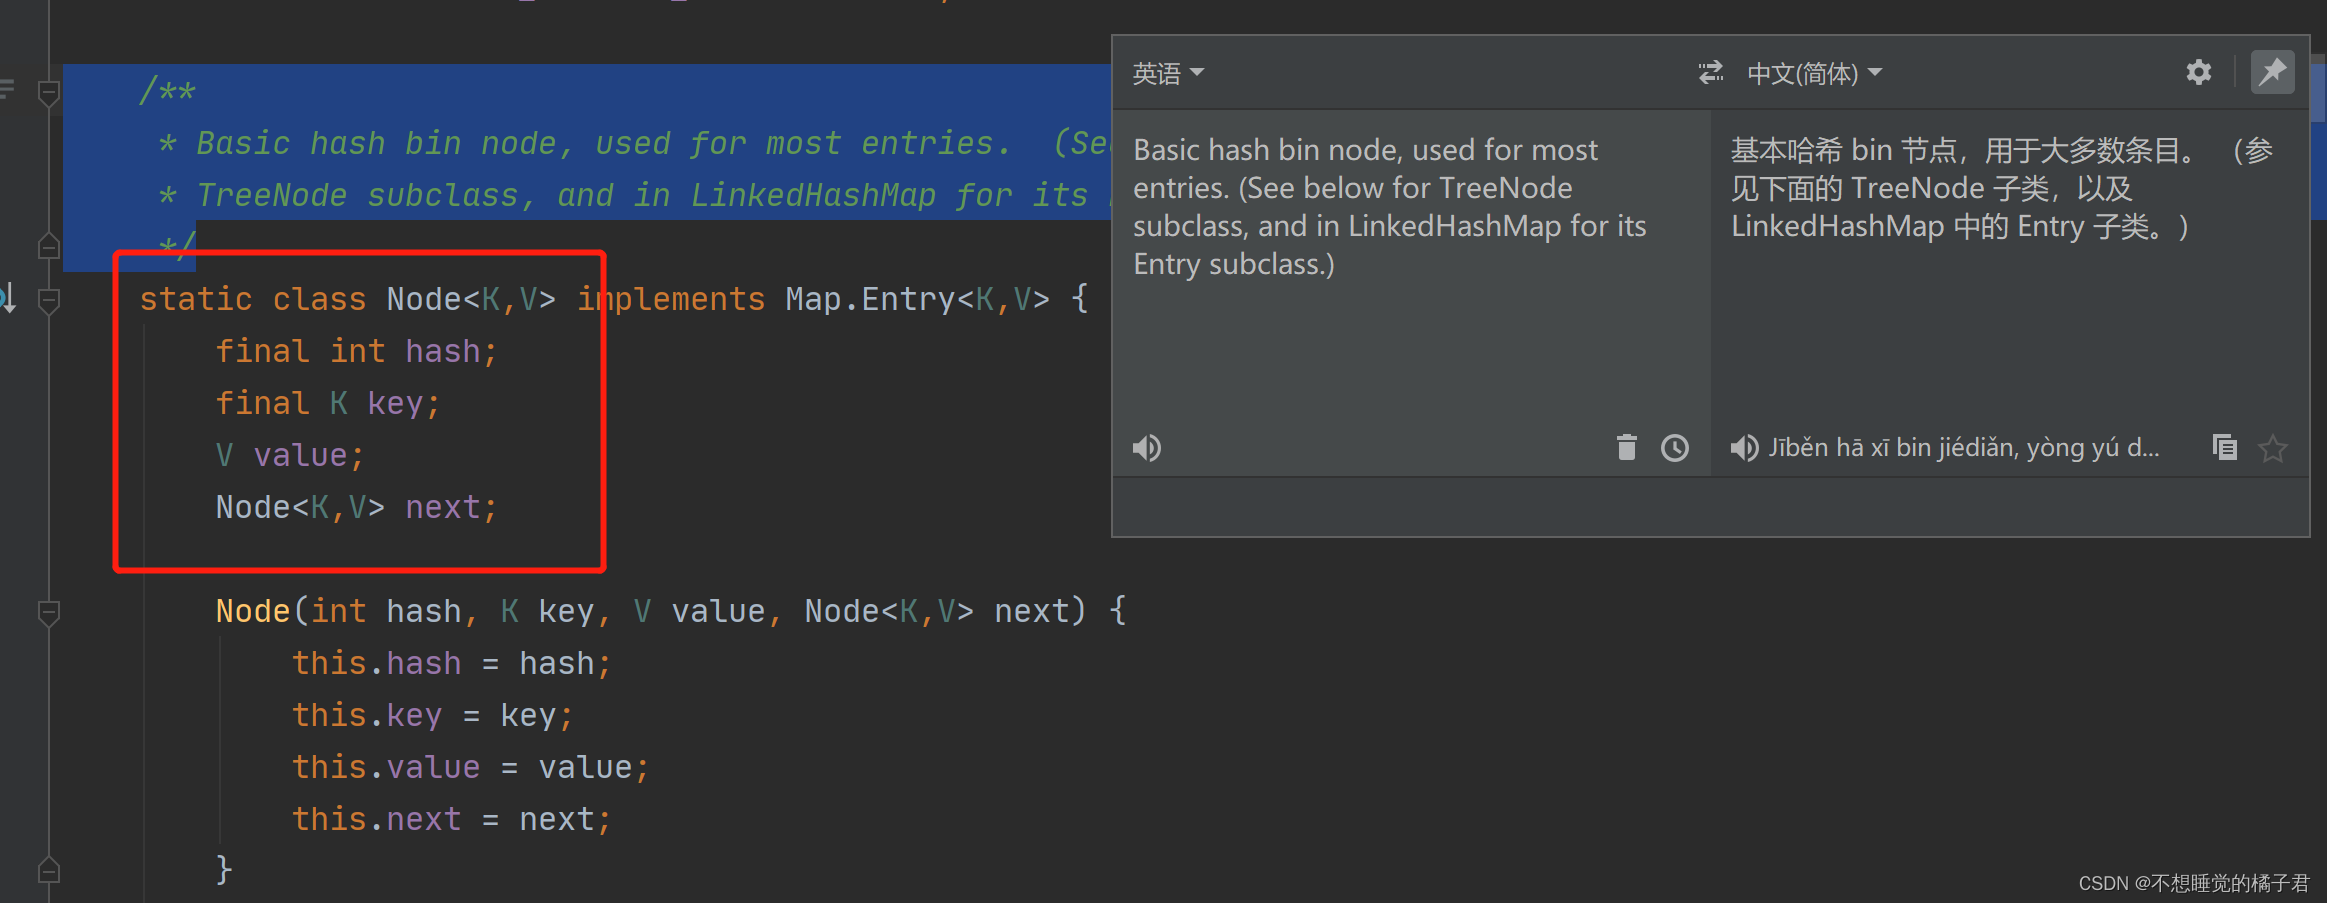Clear the source text with trash icon
Viewport: 2327px width, 903px height.
[x=1626, y=447]
